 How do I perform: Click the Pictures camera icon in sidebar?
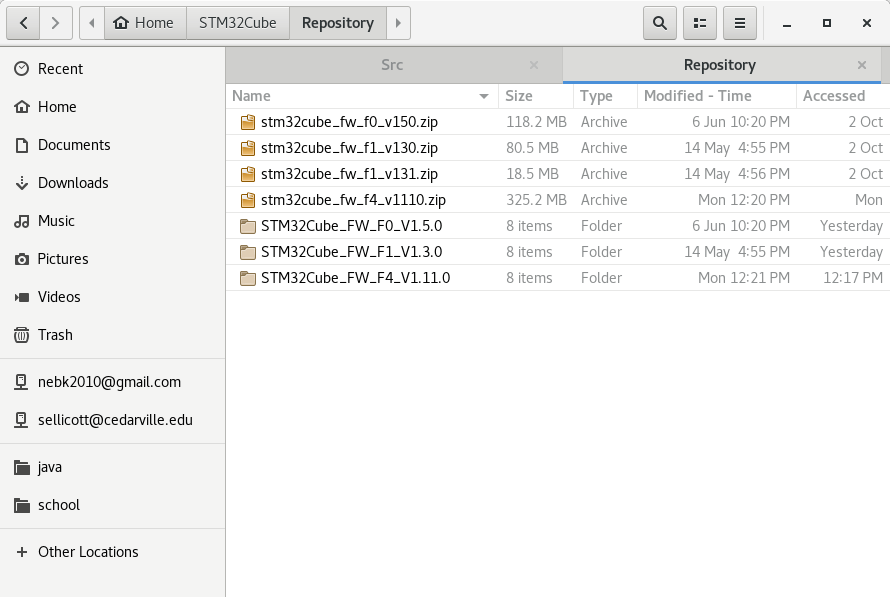[22, 259]
